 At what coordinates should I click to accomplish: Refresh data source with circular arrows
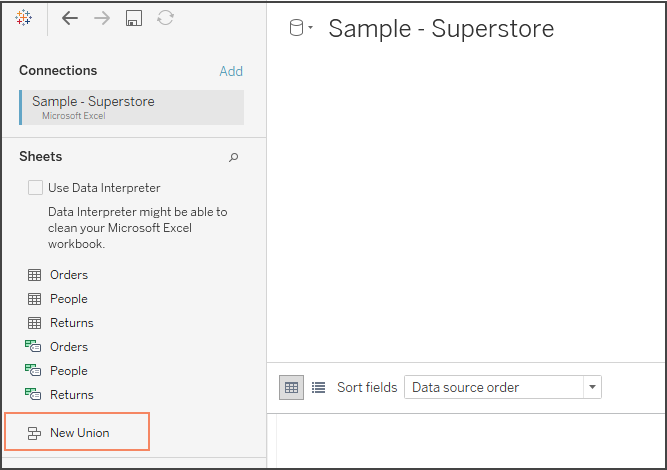point(165,18)
